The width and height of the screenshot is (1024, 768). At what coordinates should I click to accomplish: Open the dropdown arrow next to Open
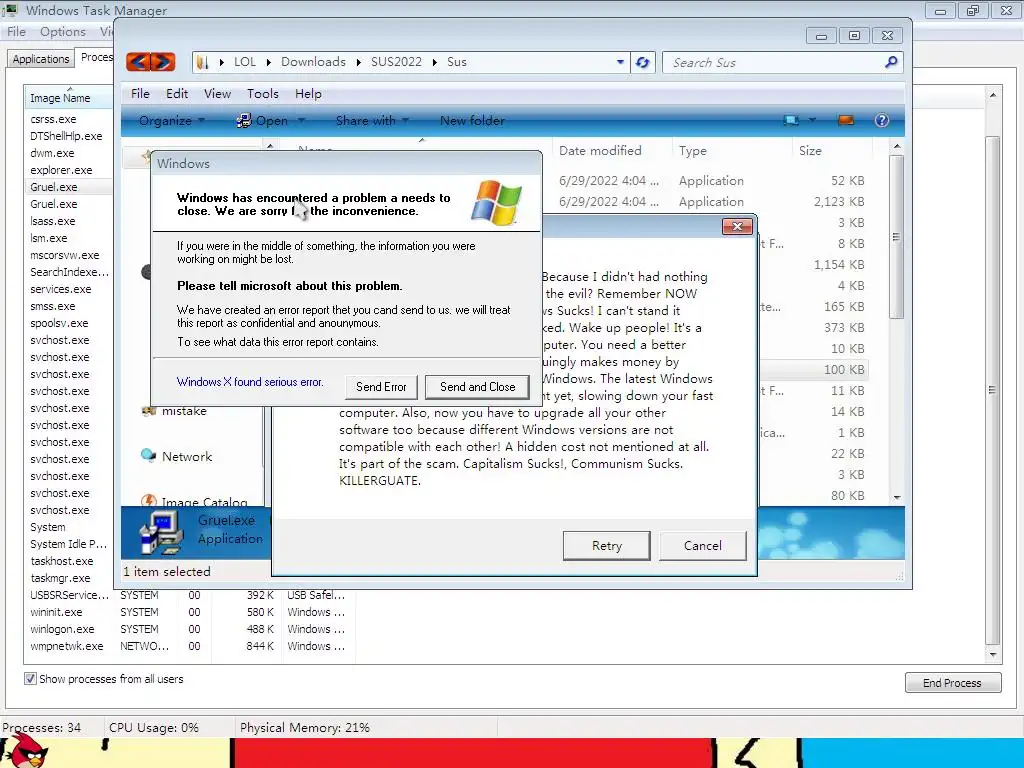pyautogui.click(x=302, y=120)
